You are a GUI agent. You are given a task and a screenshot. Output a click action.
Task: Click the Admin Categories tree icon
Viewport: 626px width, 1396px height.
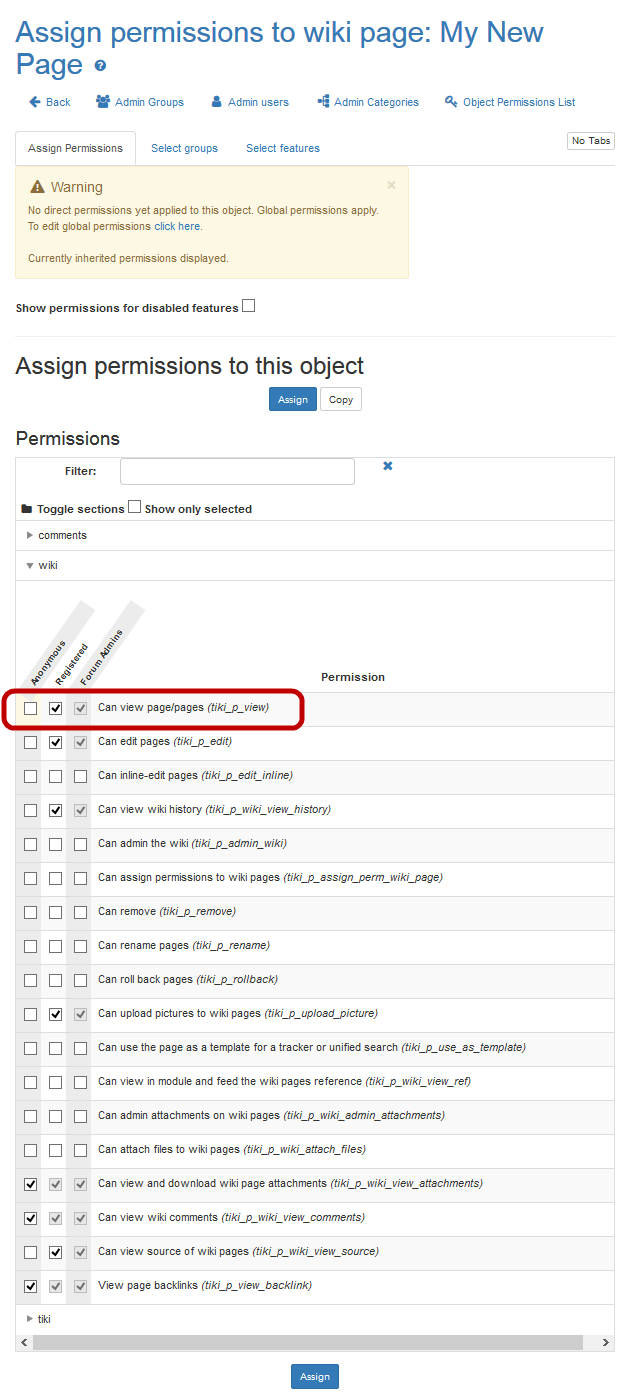click(323, 102)
